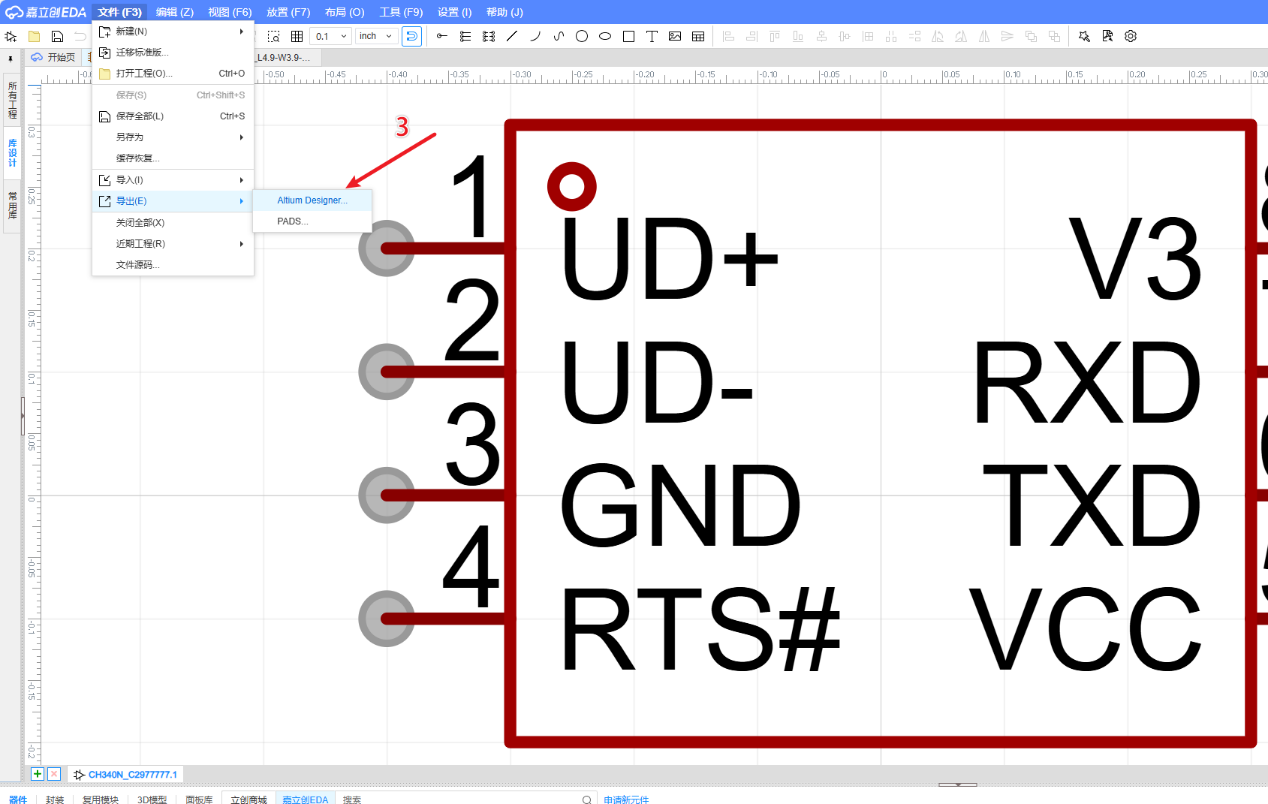
Task: Select the single pin placement tool
Action: pos(442,36)
